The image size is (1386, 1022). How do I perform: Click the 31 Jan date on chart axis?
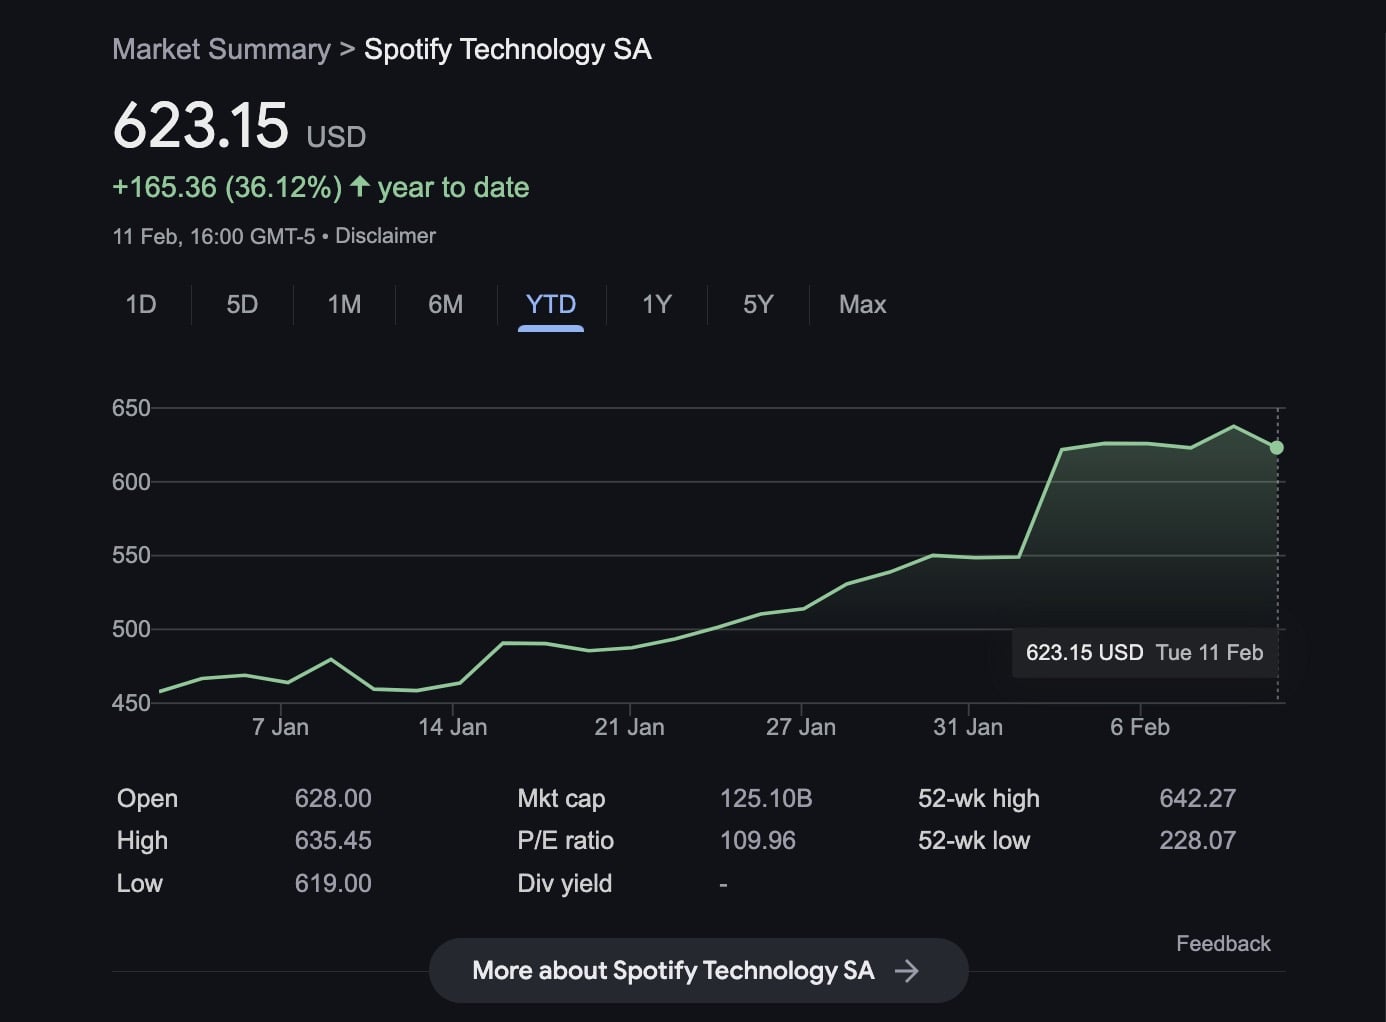(967, 727)
